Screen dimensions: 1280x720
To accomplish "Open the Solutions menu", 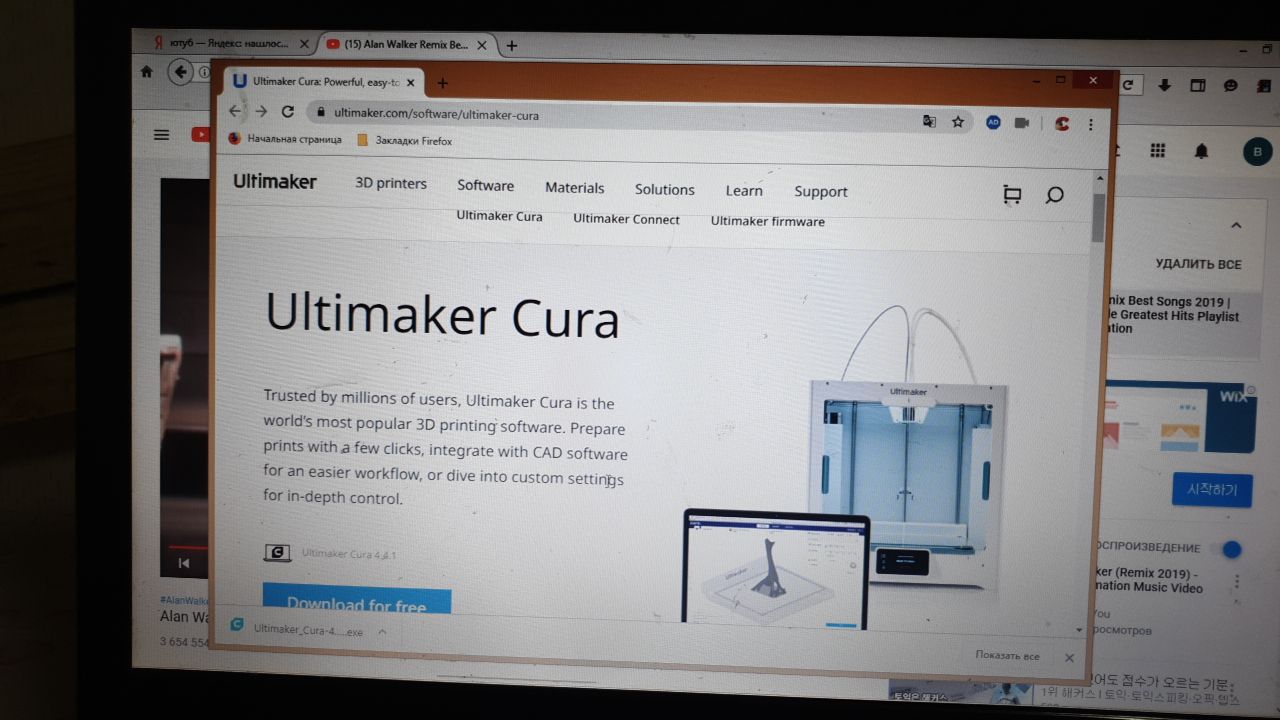I will click(x=664, y=190).
